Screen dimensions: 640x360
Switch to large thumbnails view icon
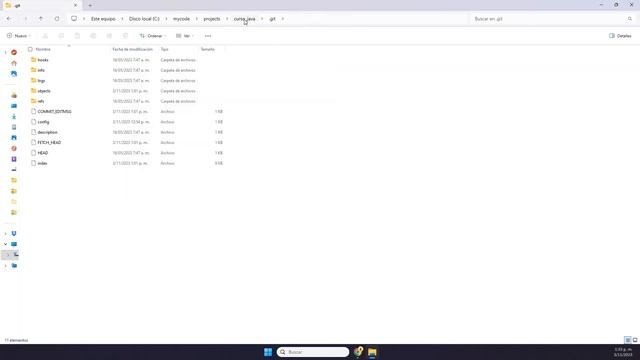[635, 340]
